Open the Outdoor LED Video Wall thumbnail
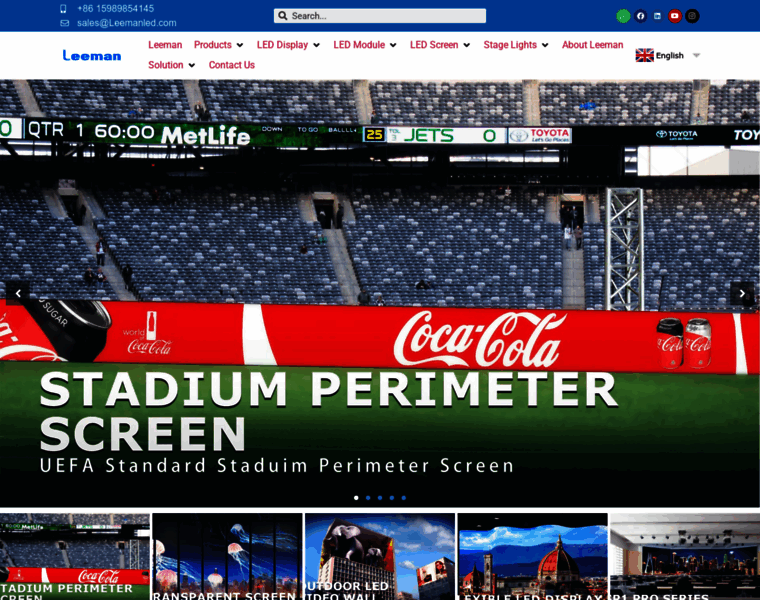 click(380, 556)
